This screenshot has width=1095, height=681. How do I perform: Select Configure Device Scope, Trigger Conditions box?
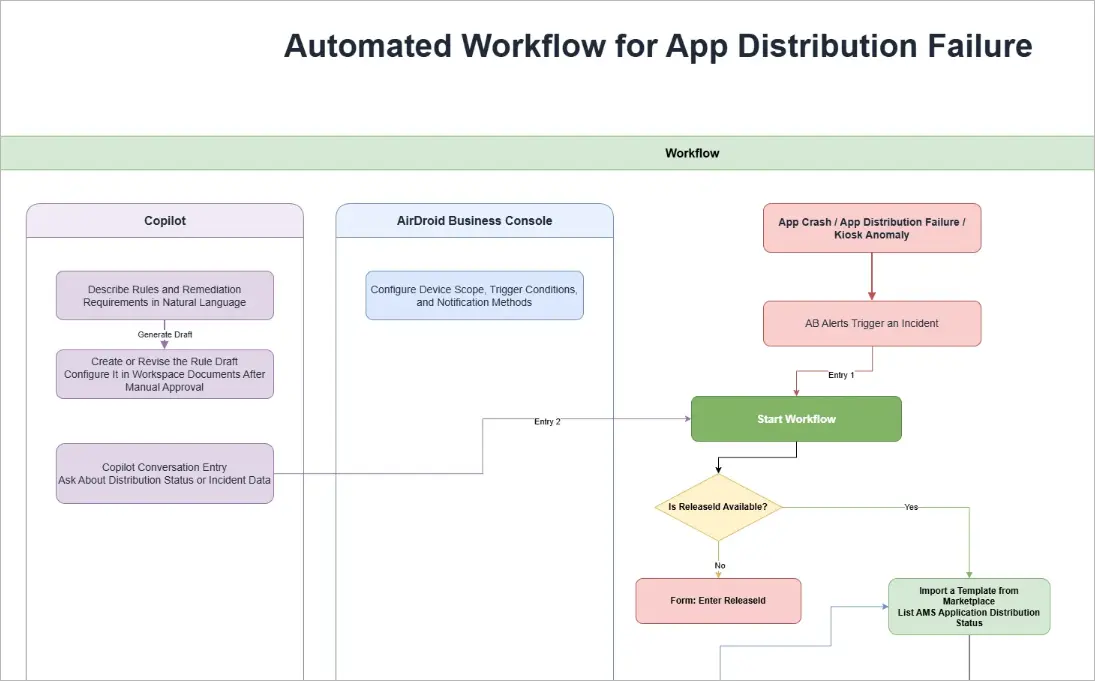(x=474, y=295)
